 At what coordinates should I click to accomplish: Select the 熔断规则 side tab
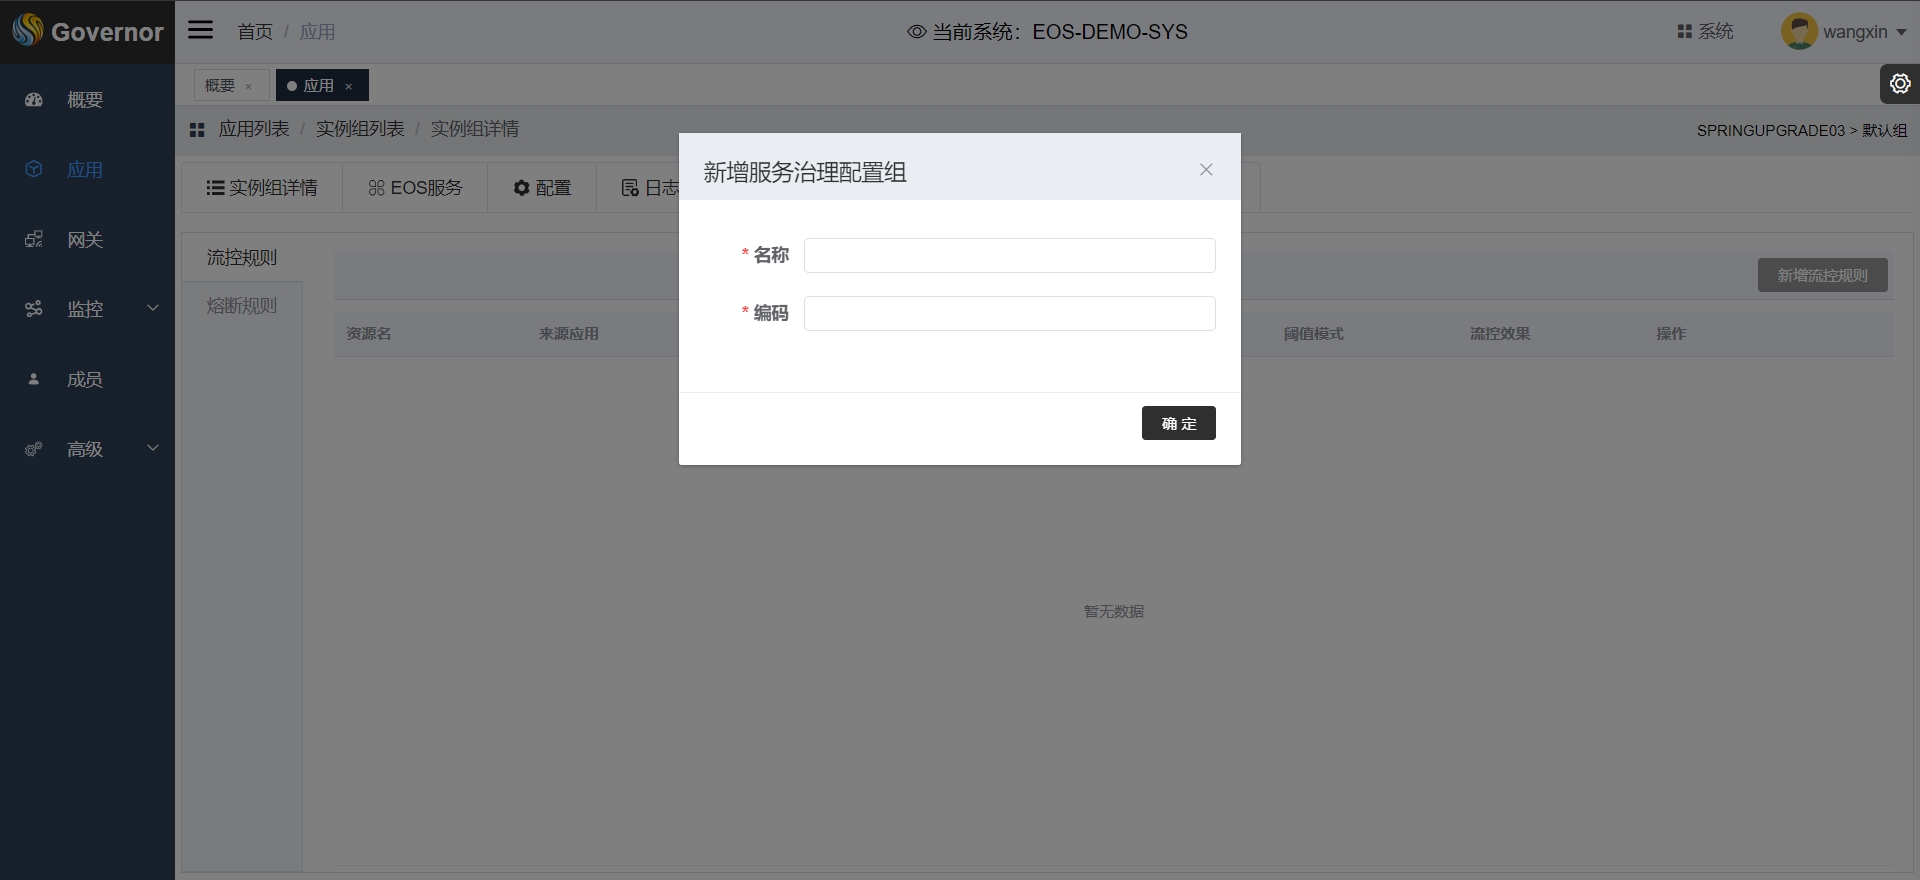click(x=242, y=306)
